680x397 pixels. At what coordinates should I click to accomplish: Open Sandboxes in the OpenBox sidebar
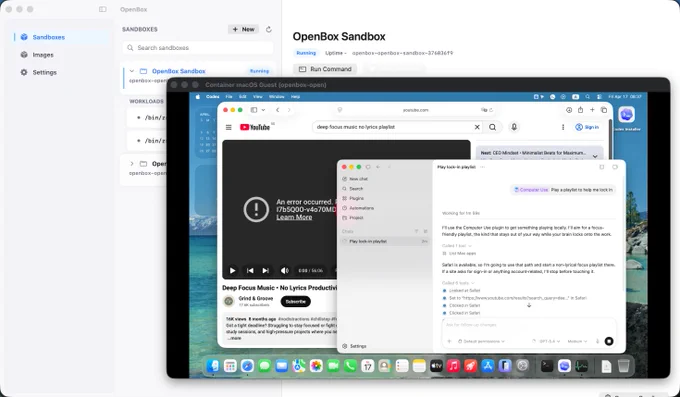tap(61, 37)
